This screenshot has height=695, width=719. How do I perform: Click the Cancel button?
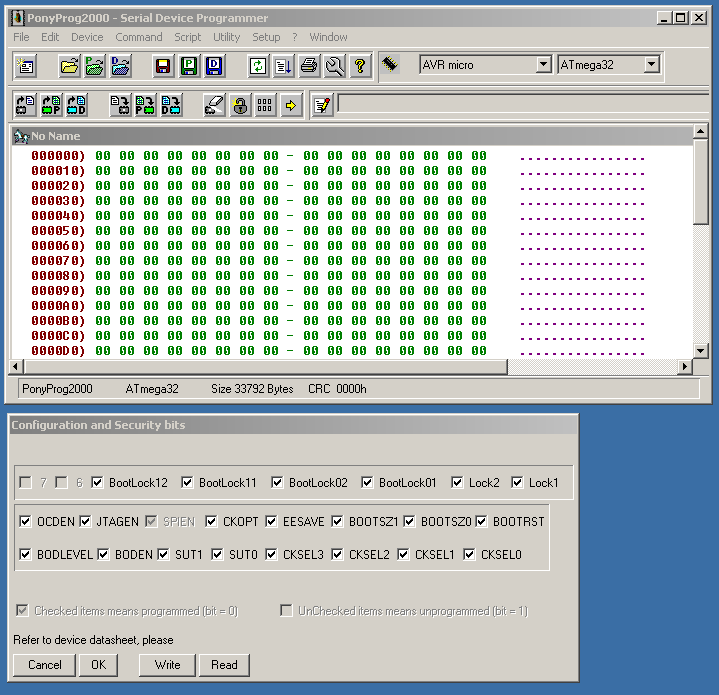coord(44,665)
